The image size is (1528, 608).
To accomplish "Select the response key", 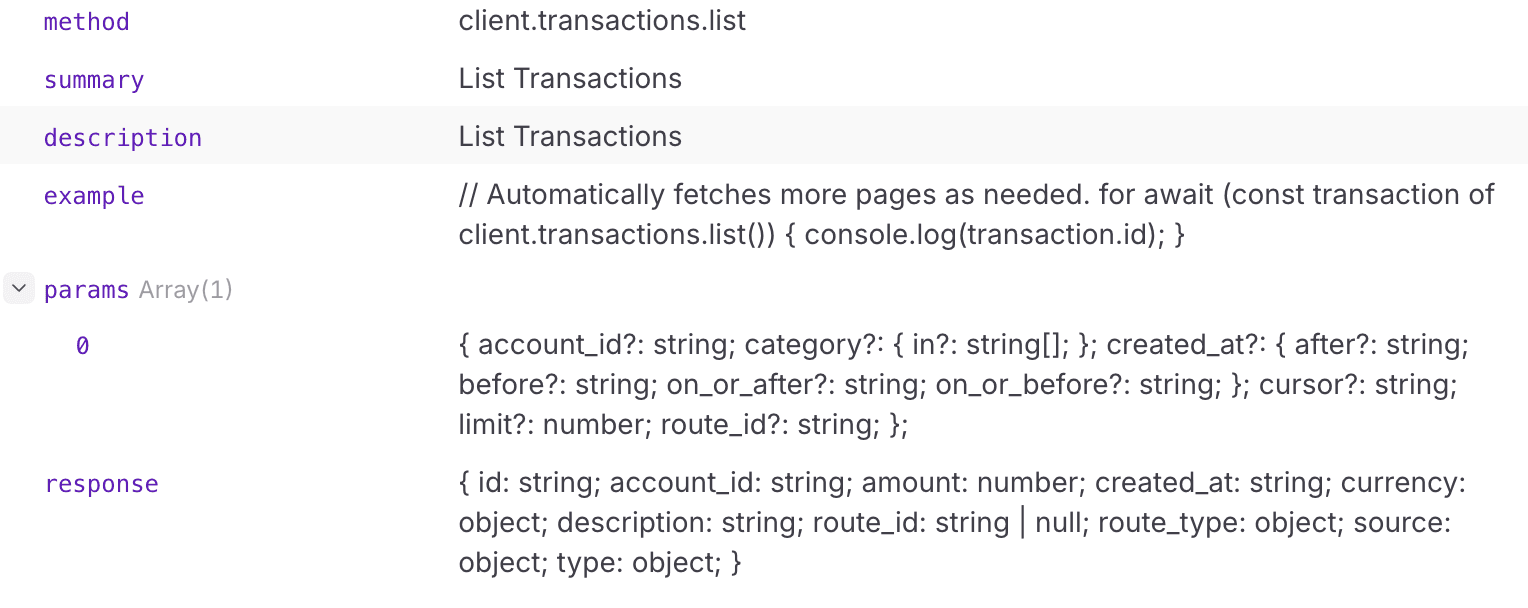I will (102, 484).
